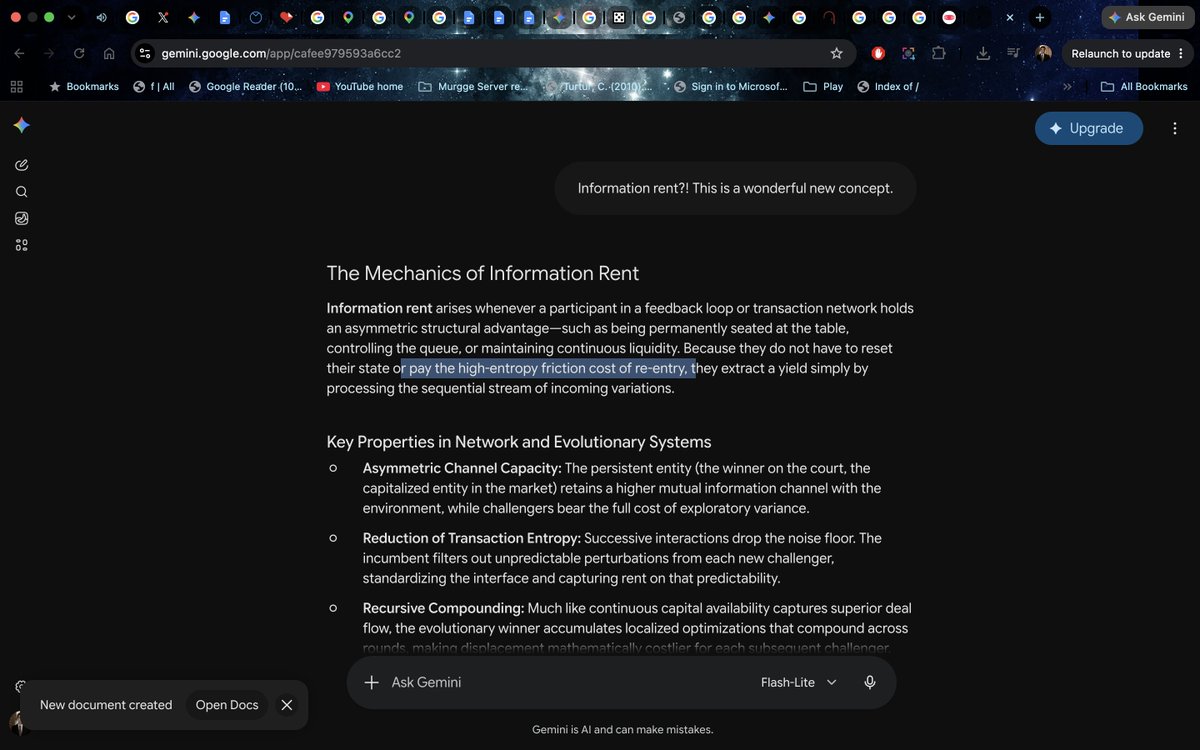Open the search chats magnifier icon

coord(22,192)
